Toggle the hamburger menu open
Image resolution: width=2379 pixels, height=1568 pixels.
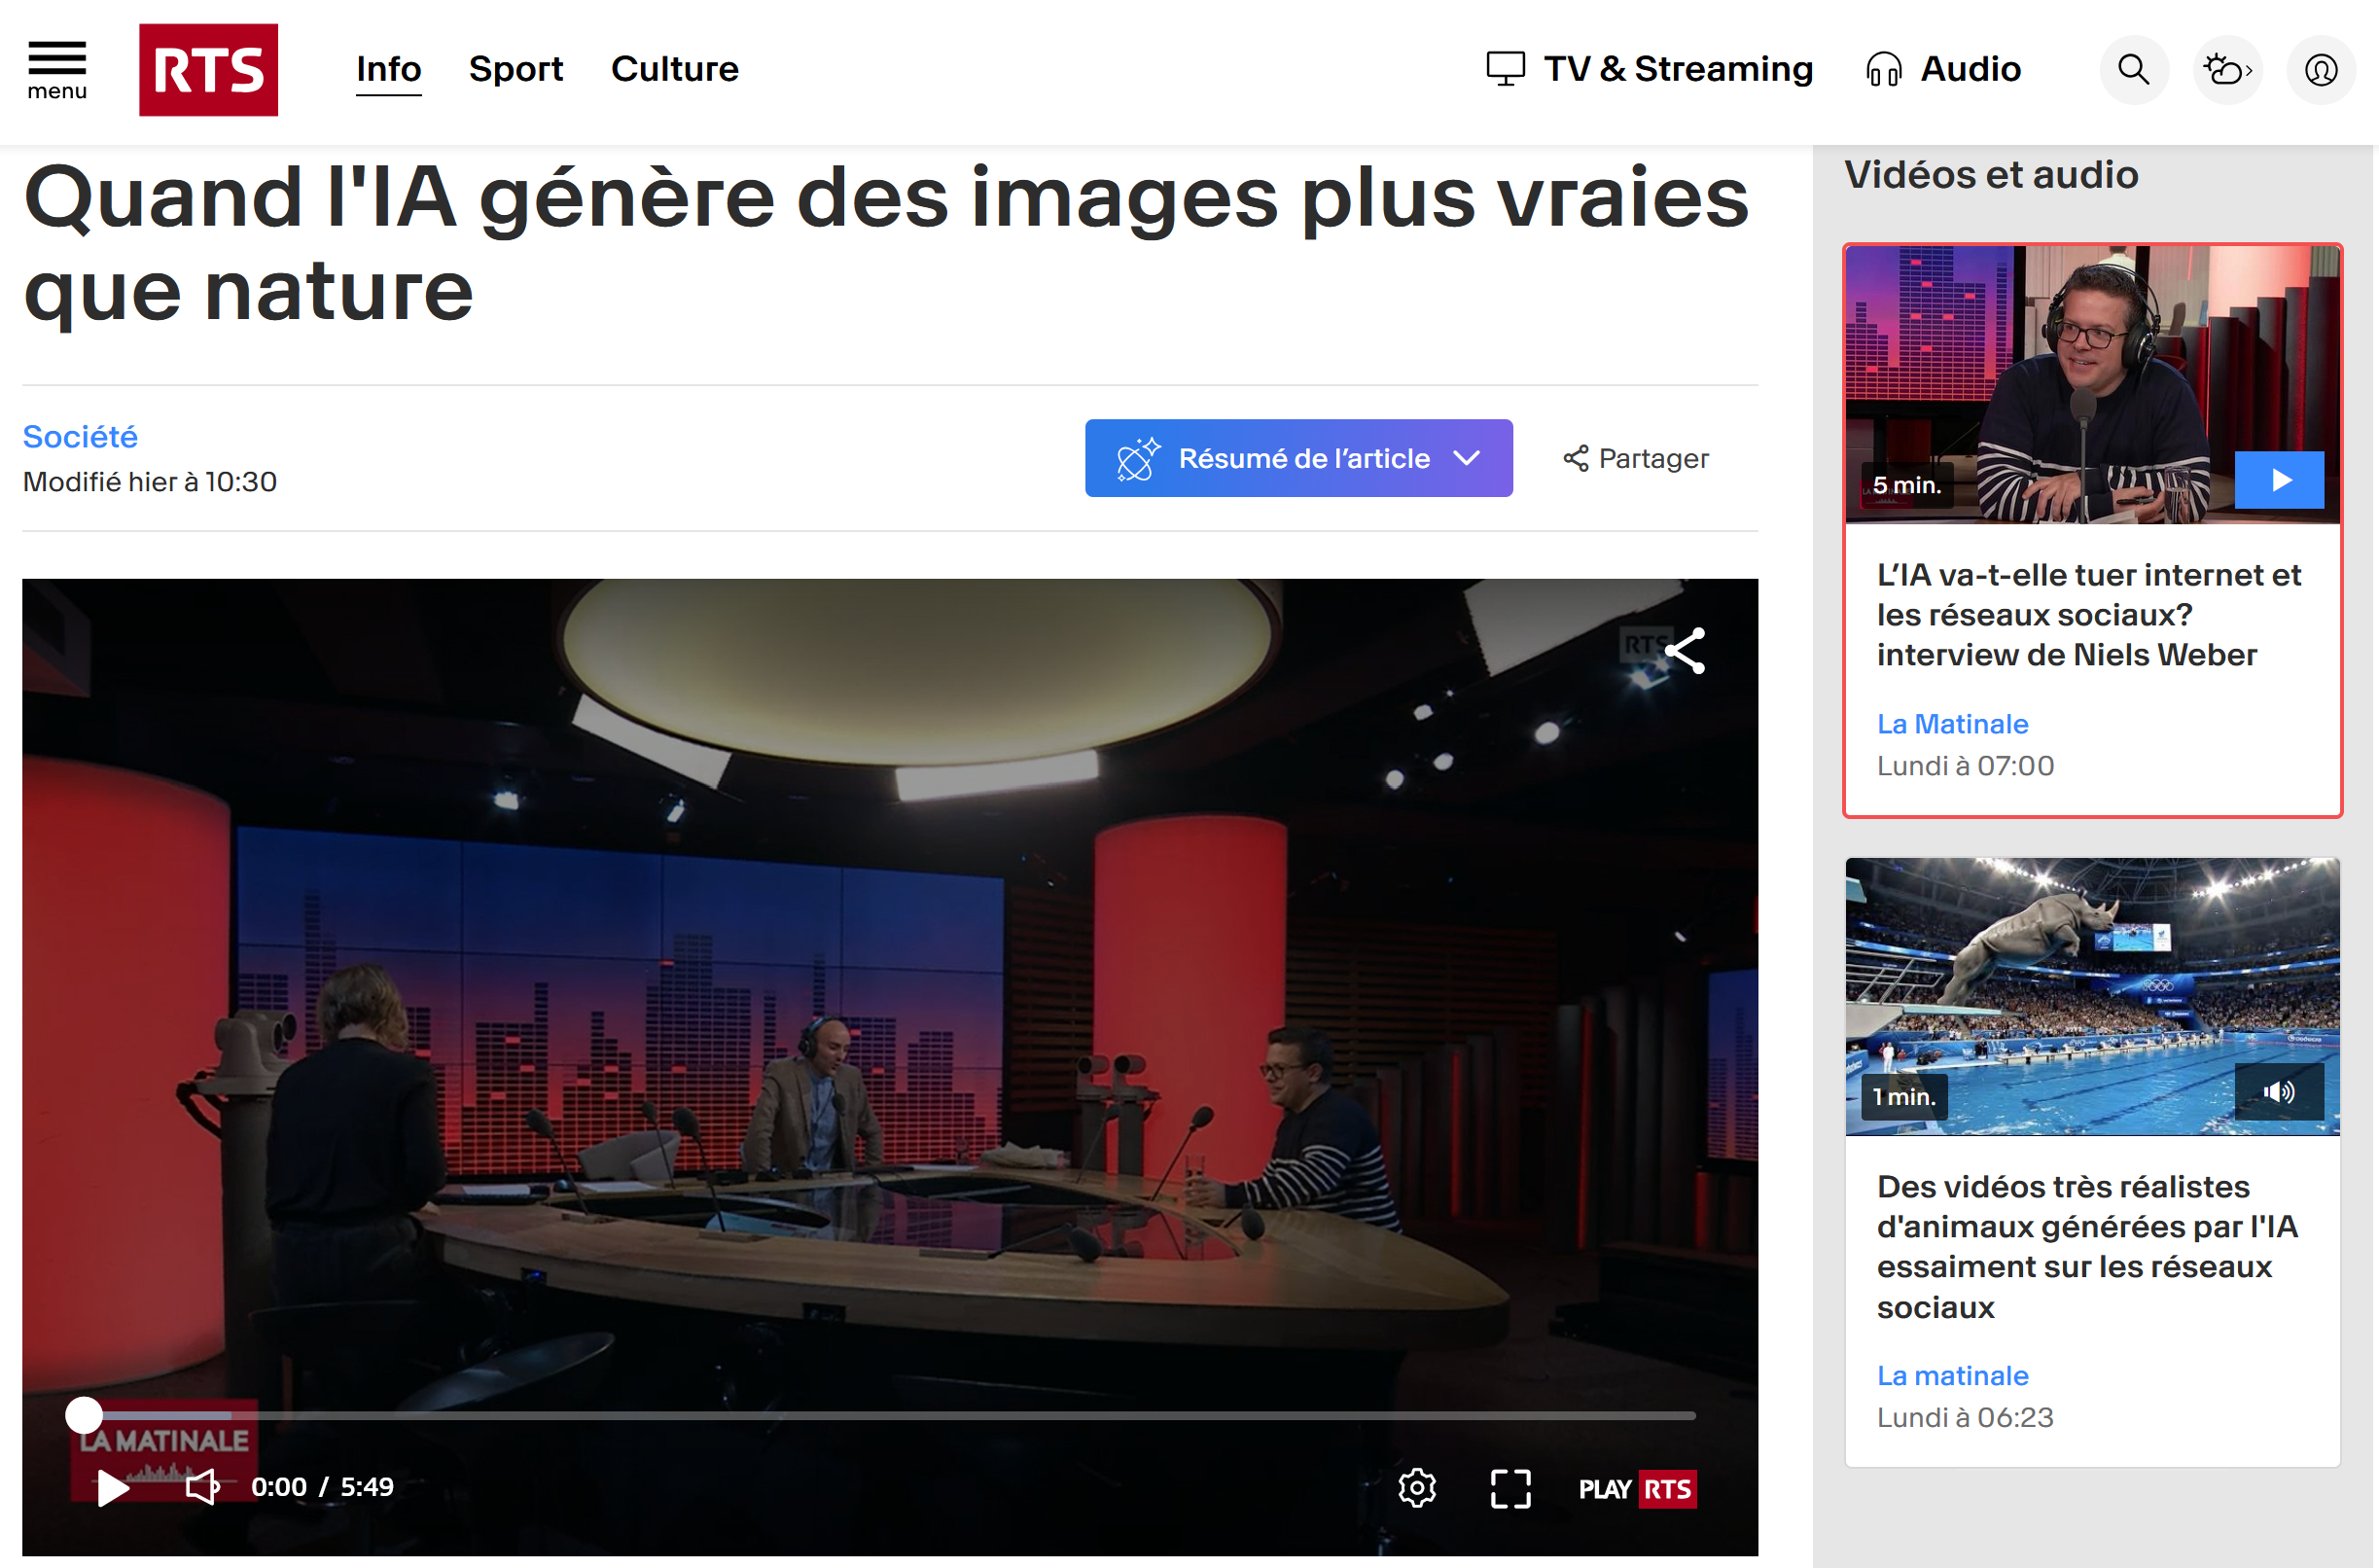[x=56, y=60]
